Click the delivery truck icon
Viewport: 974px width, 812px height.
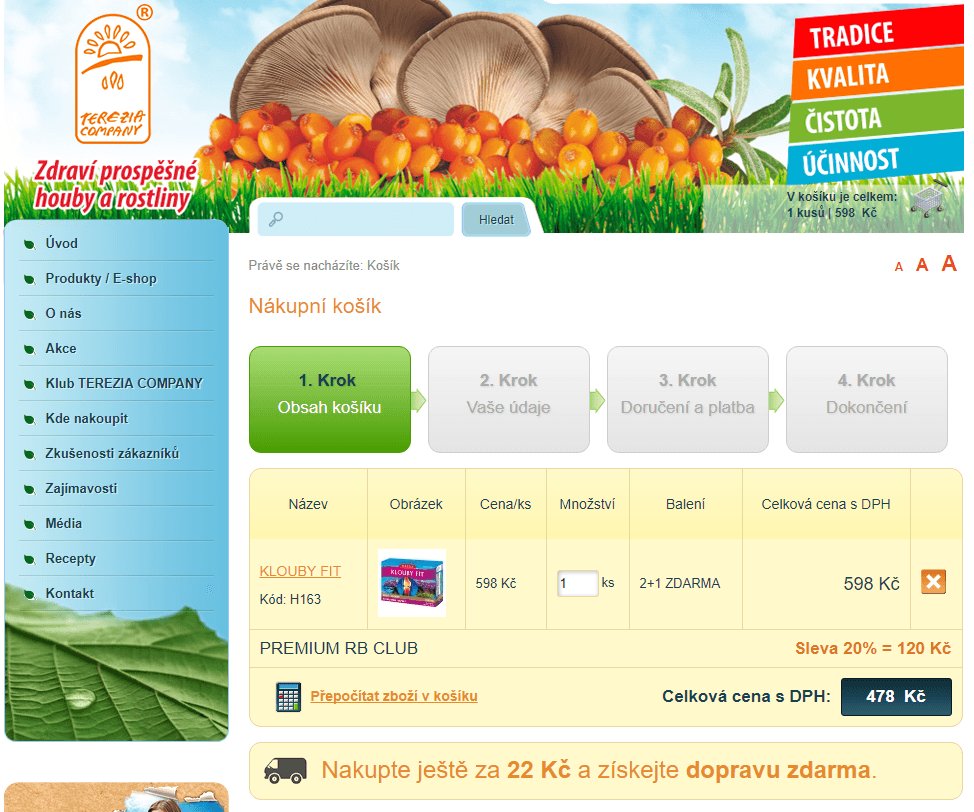pyautogui.click(x=285, y=770)
